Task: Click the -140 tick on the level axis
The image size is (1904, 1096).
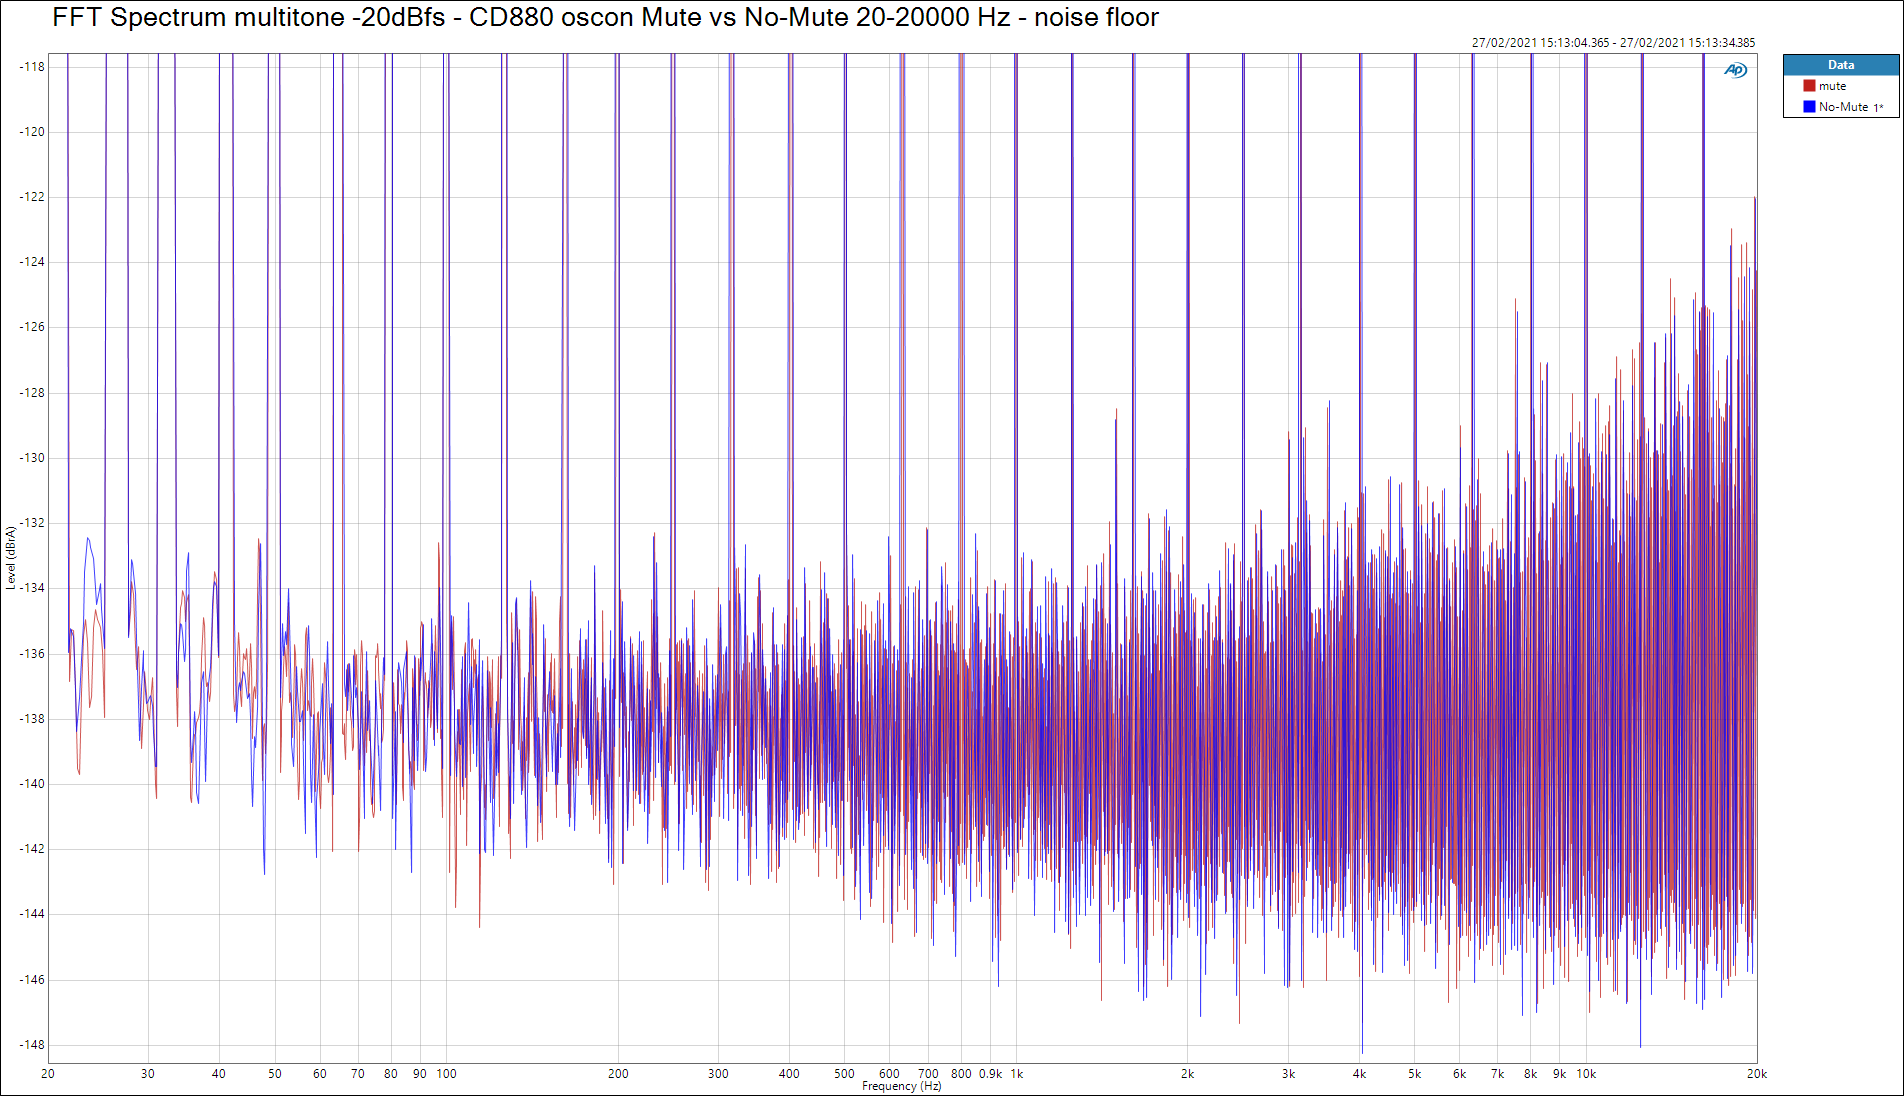Action: point(32,784)
